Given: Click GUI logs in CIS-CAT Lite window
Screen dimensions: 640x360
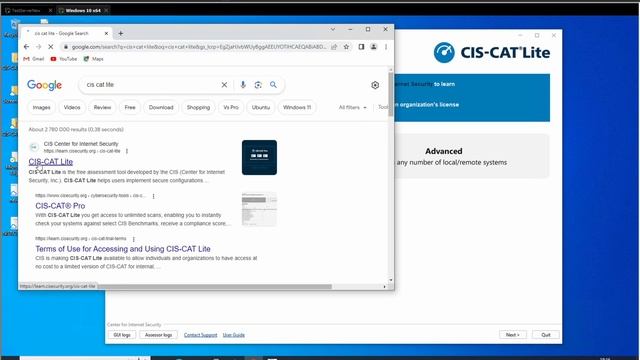Looking at the screenshot, I should [x=122, y=335].
